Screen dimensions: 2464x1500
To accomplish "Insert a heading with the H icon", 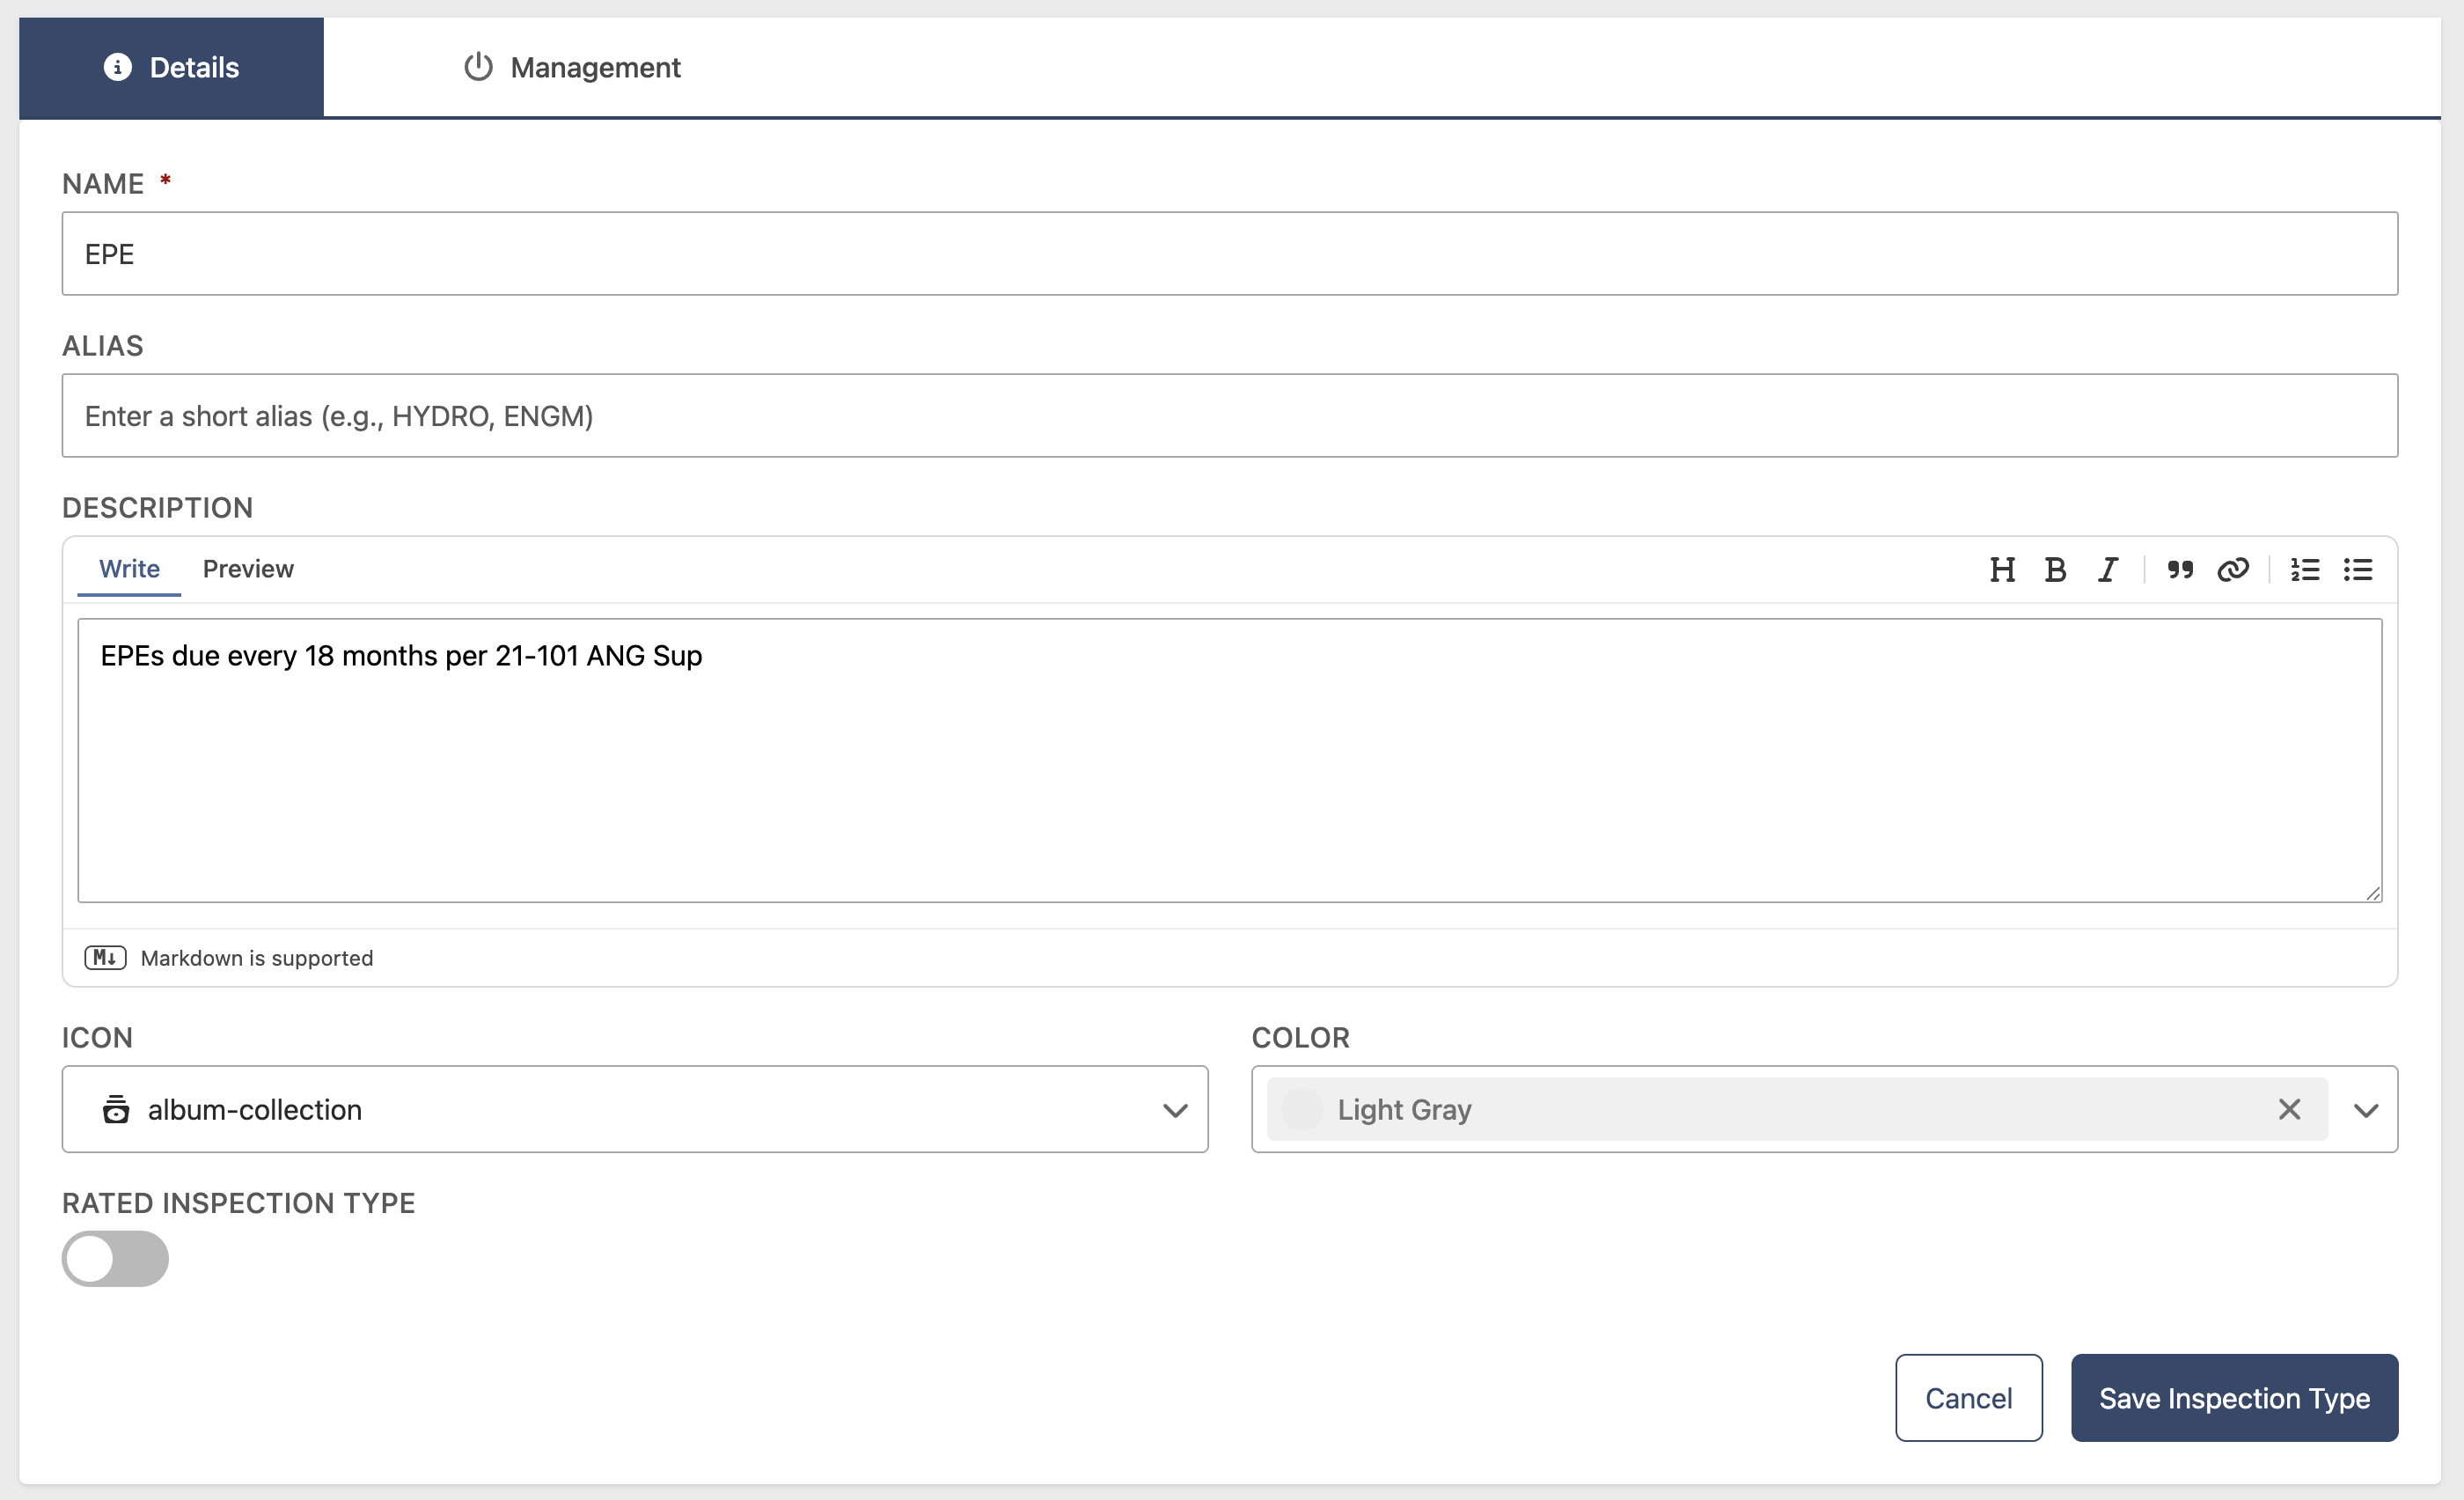I will coord(2002,570).
